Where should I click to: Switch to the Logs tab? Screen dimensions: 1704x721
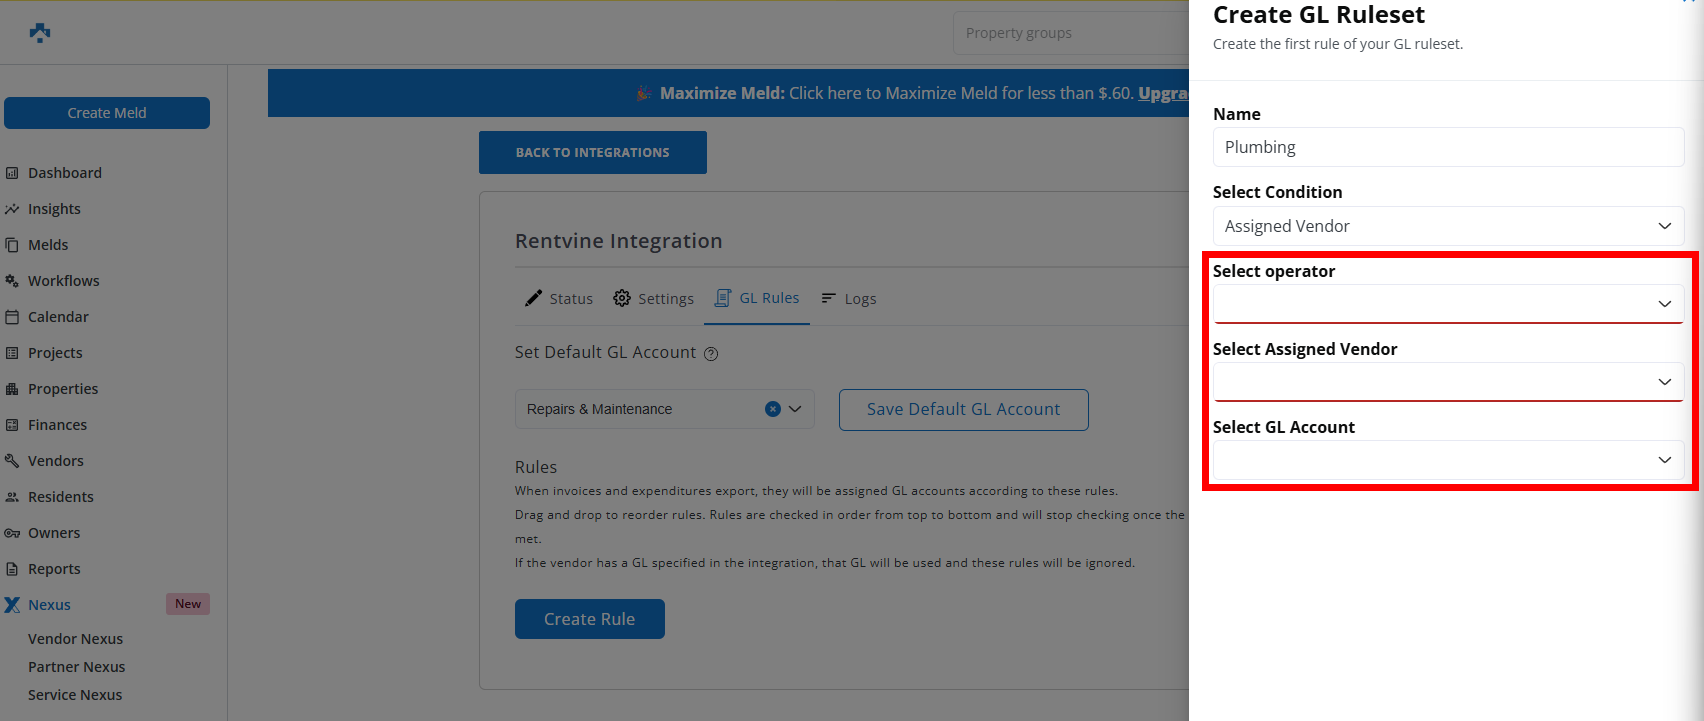tap(849, 299)
